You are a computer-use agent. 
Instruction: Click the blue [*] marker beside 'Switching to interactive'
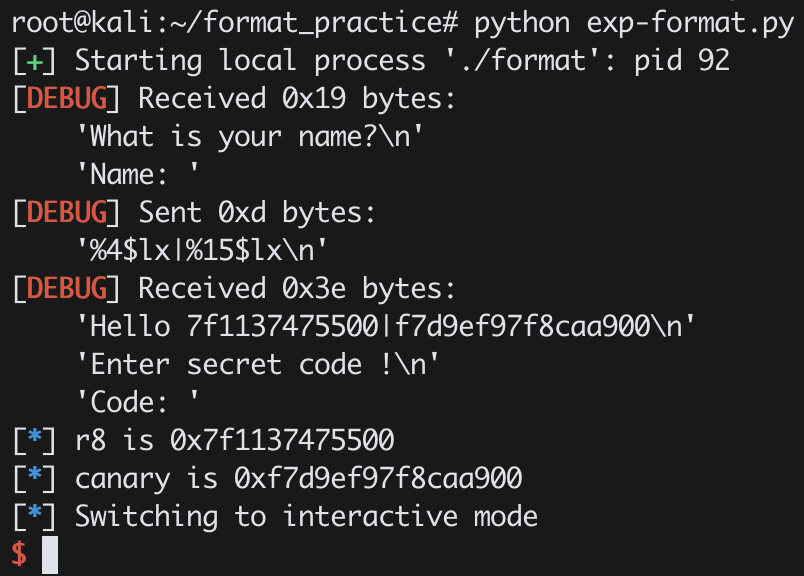coord(34,517)
